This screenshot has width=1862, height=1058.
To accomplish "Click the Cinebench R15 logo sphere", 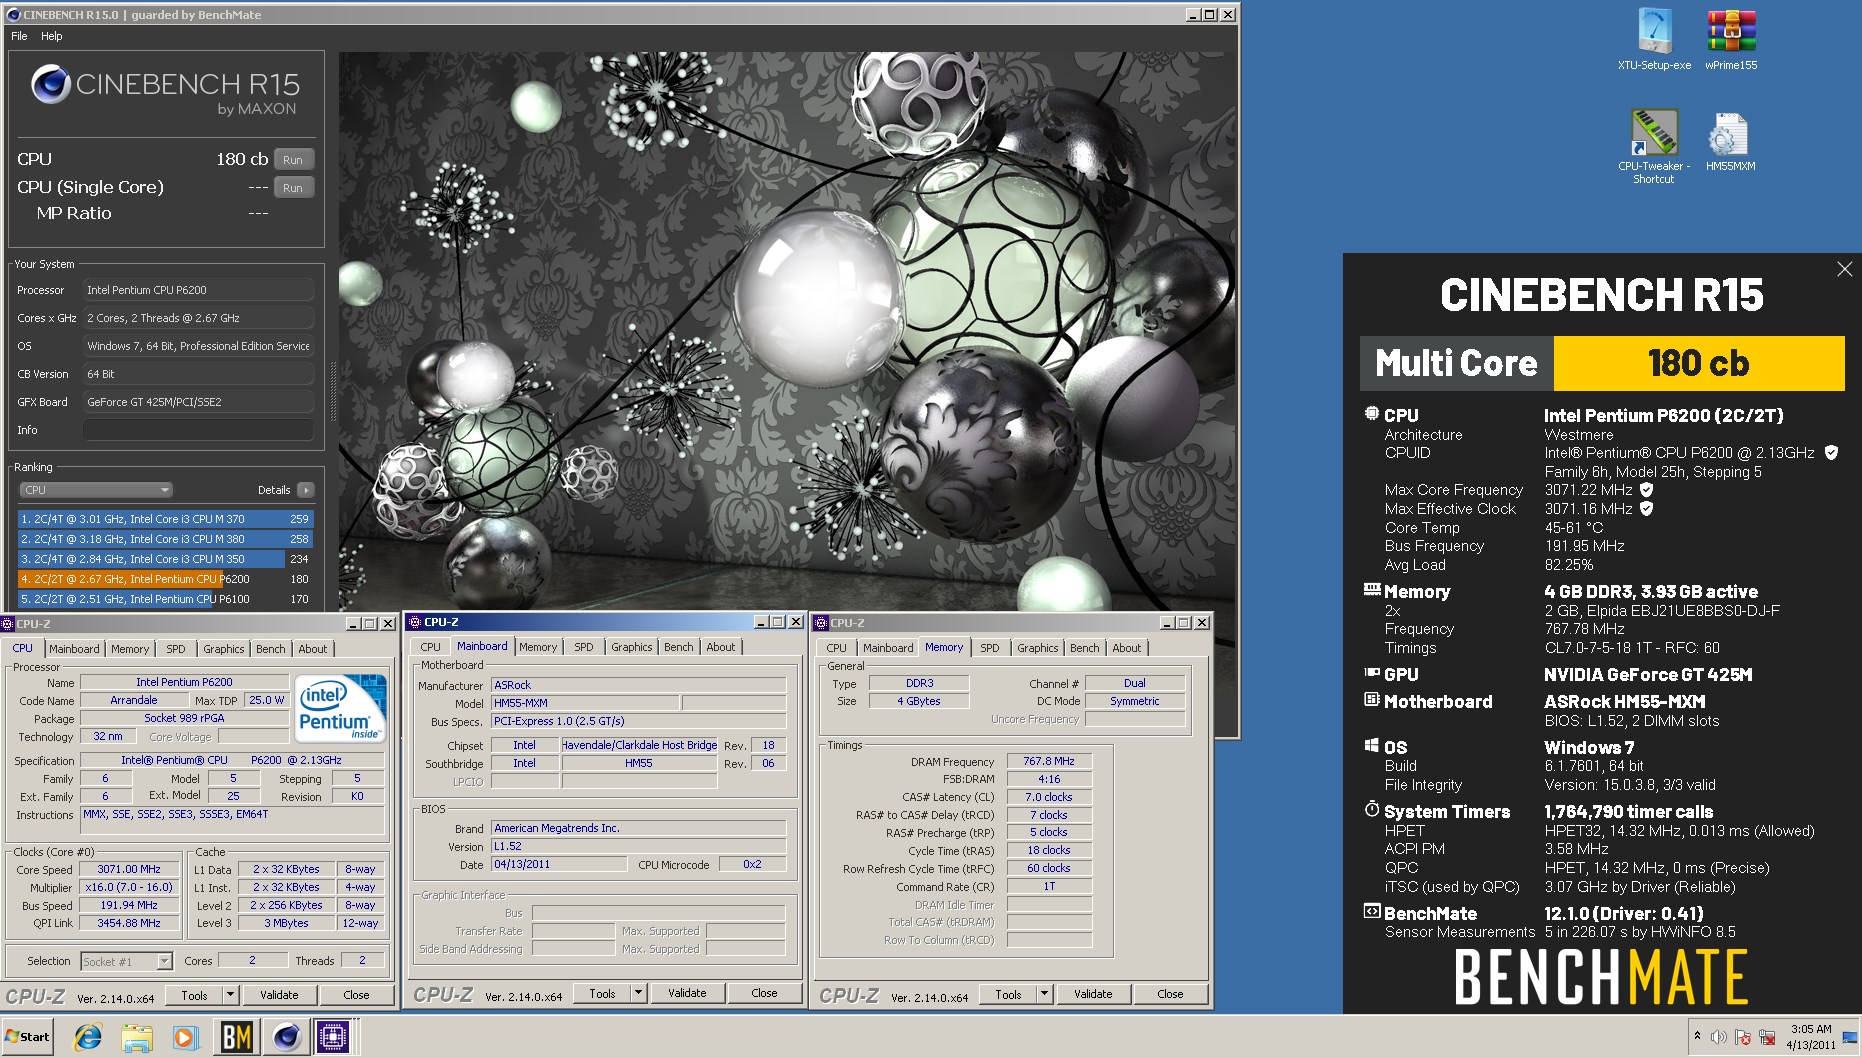I will (x=51, y=84).
